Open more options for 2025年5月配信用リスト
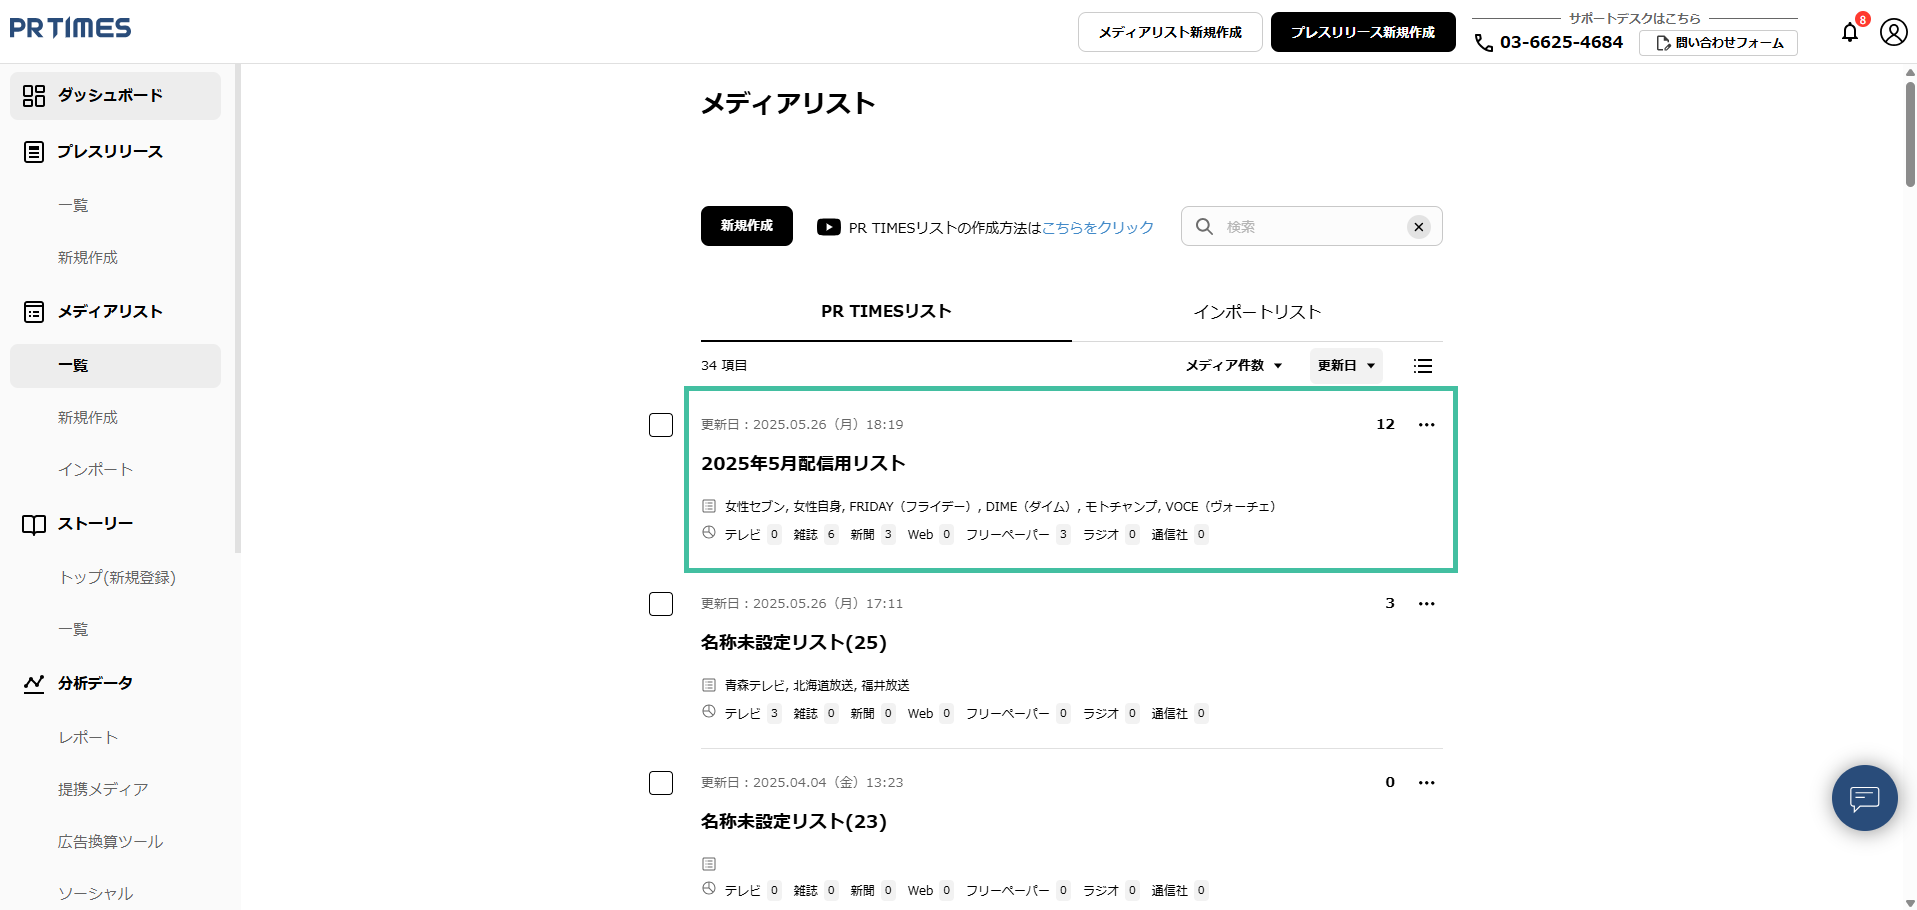The width and height of the screenshot is (1917, 910). (1426, 425)
